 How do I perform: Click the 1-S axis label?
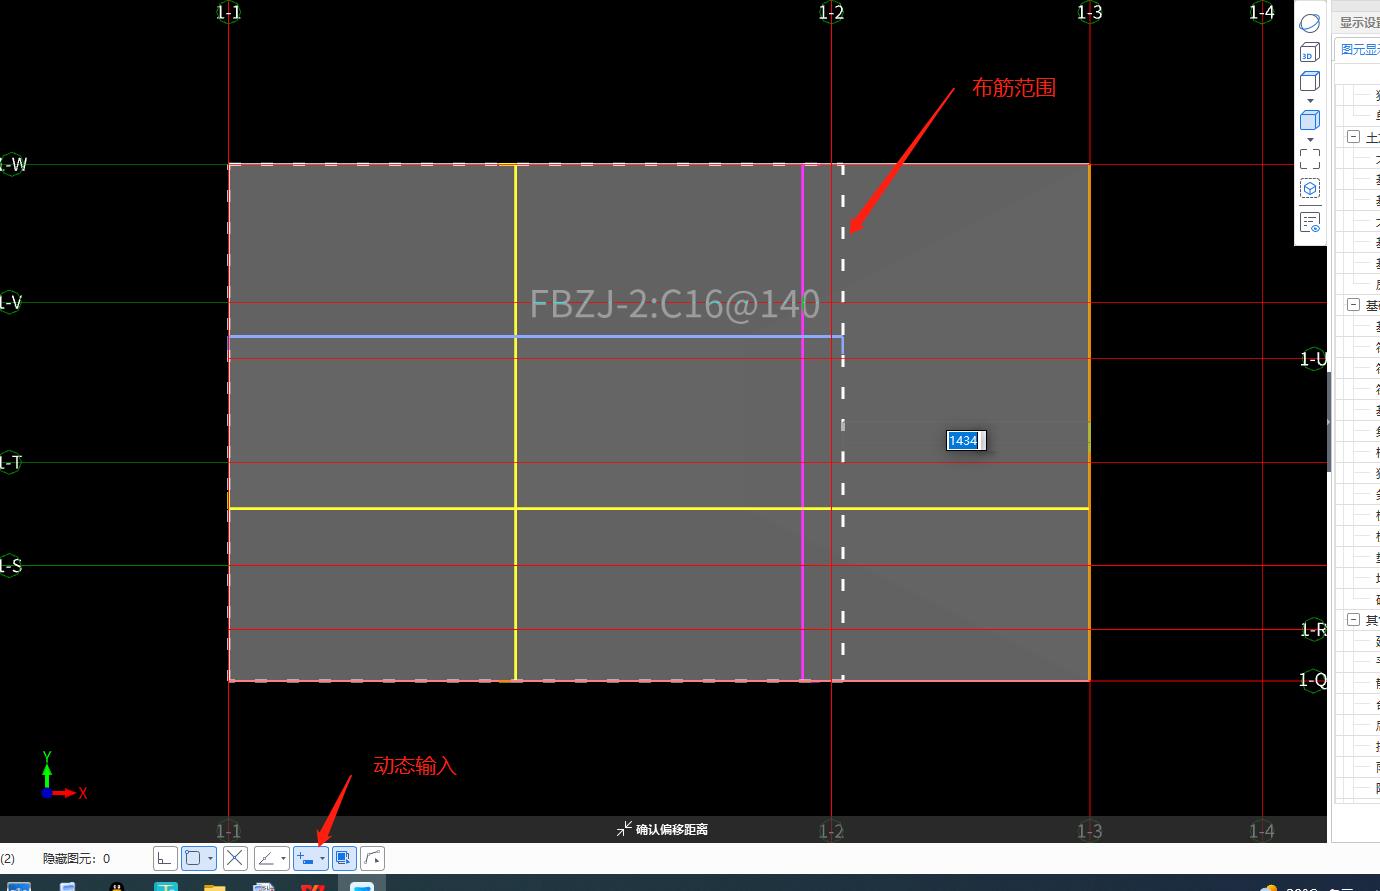pos(11,566)
